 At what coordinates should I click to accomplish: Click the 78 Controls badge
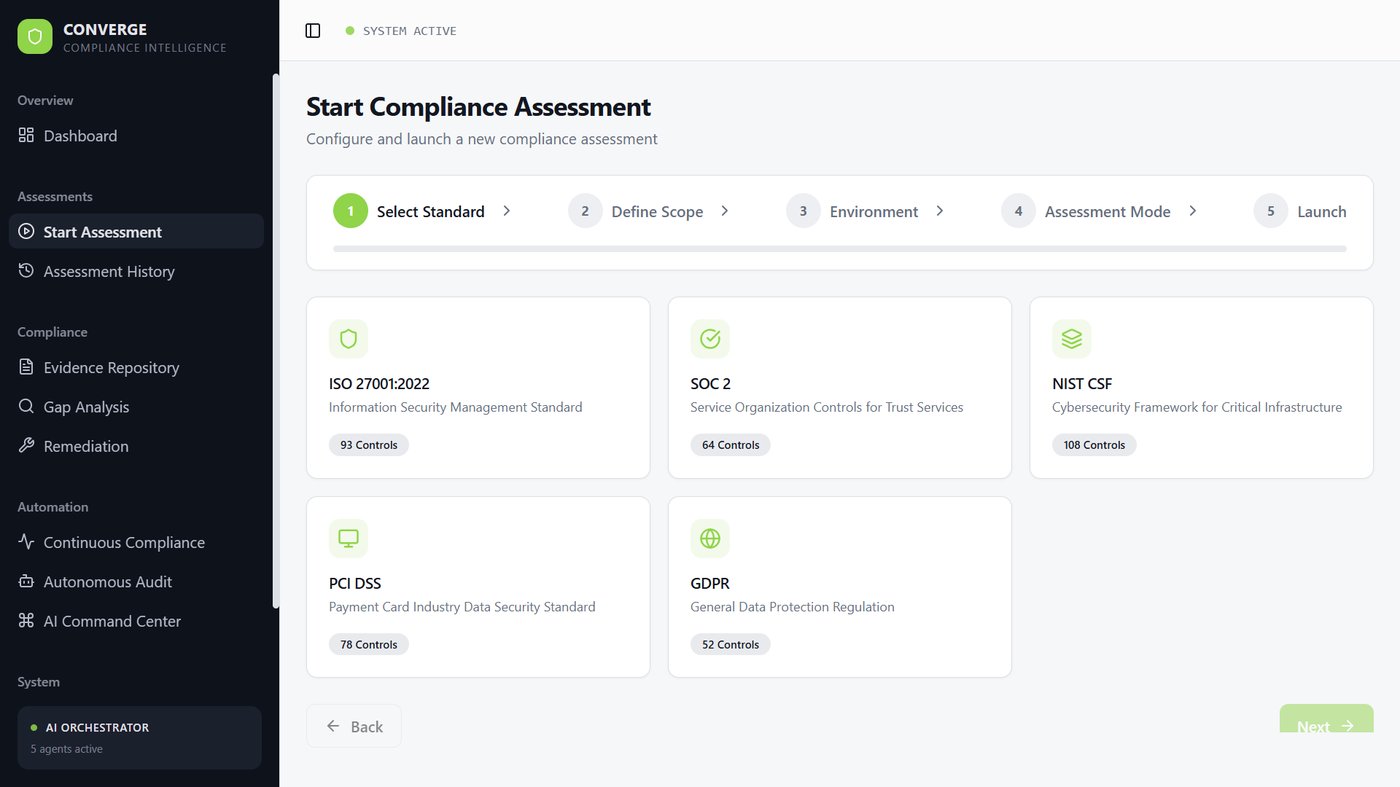369,645
